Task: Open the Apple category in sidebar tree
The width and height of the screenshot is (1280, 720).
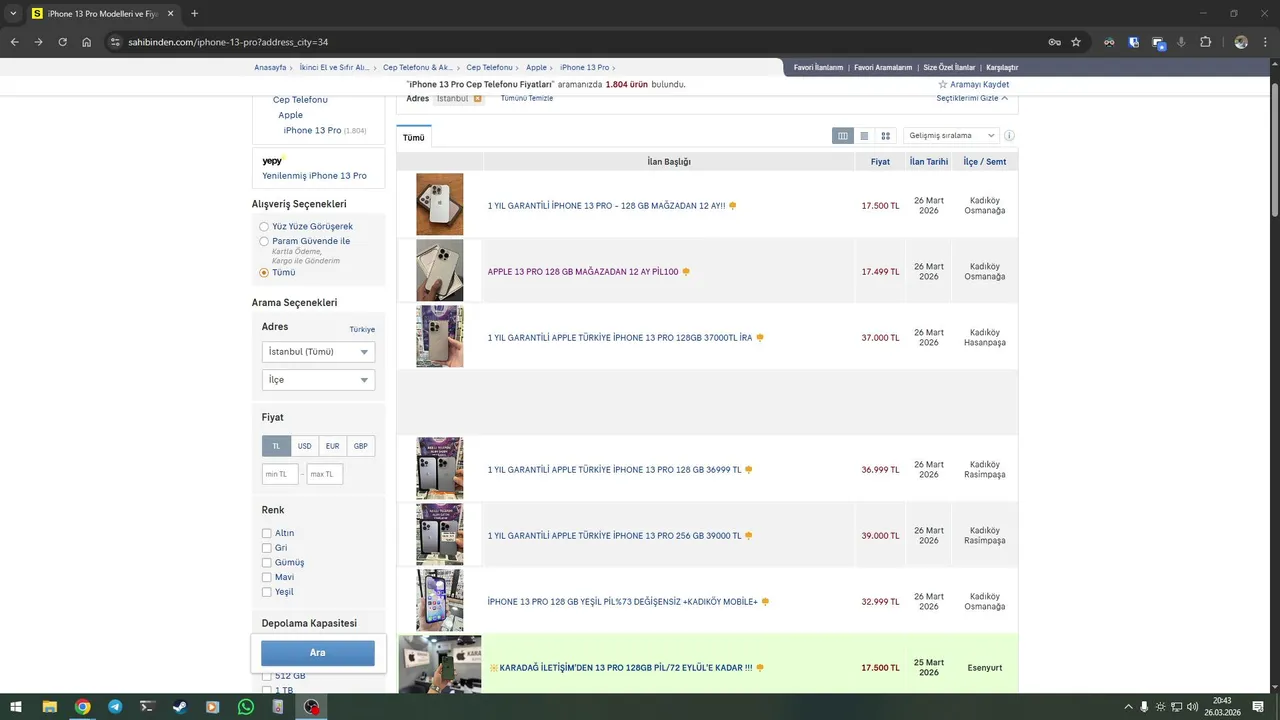Action: coord(290,115)
